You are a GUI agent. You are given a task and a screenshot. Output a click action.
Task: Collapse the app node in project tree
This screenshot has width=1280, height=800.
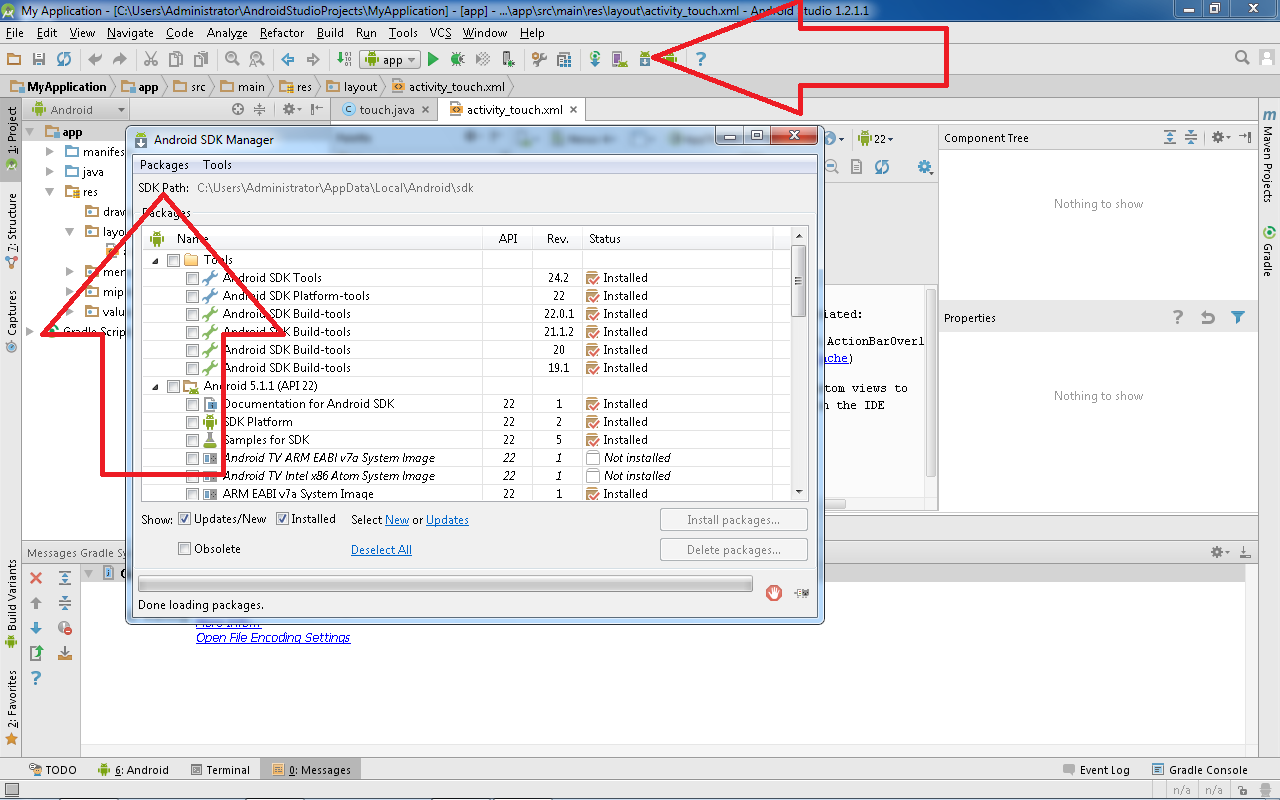[32, 132]
